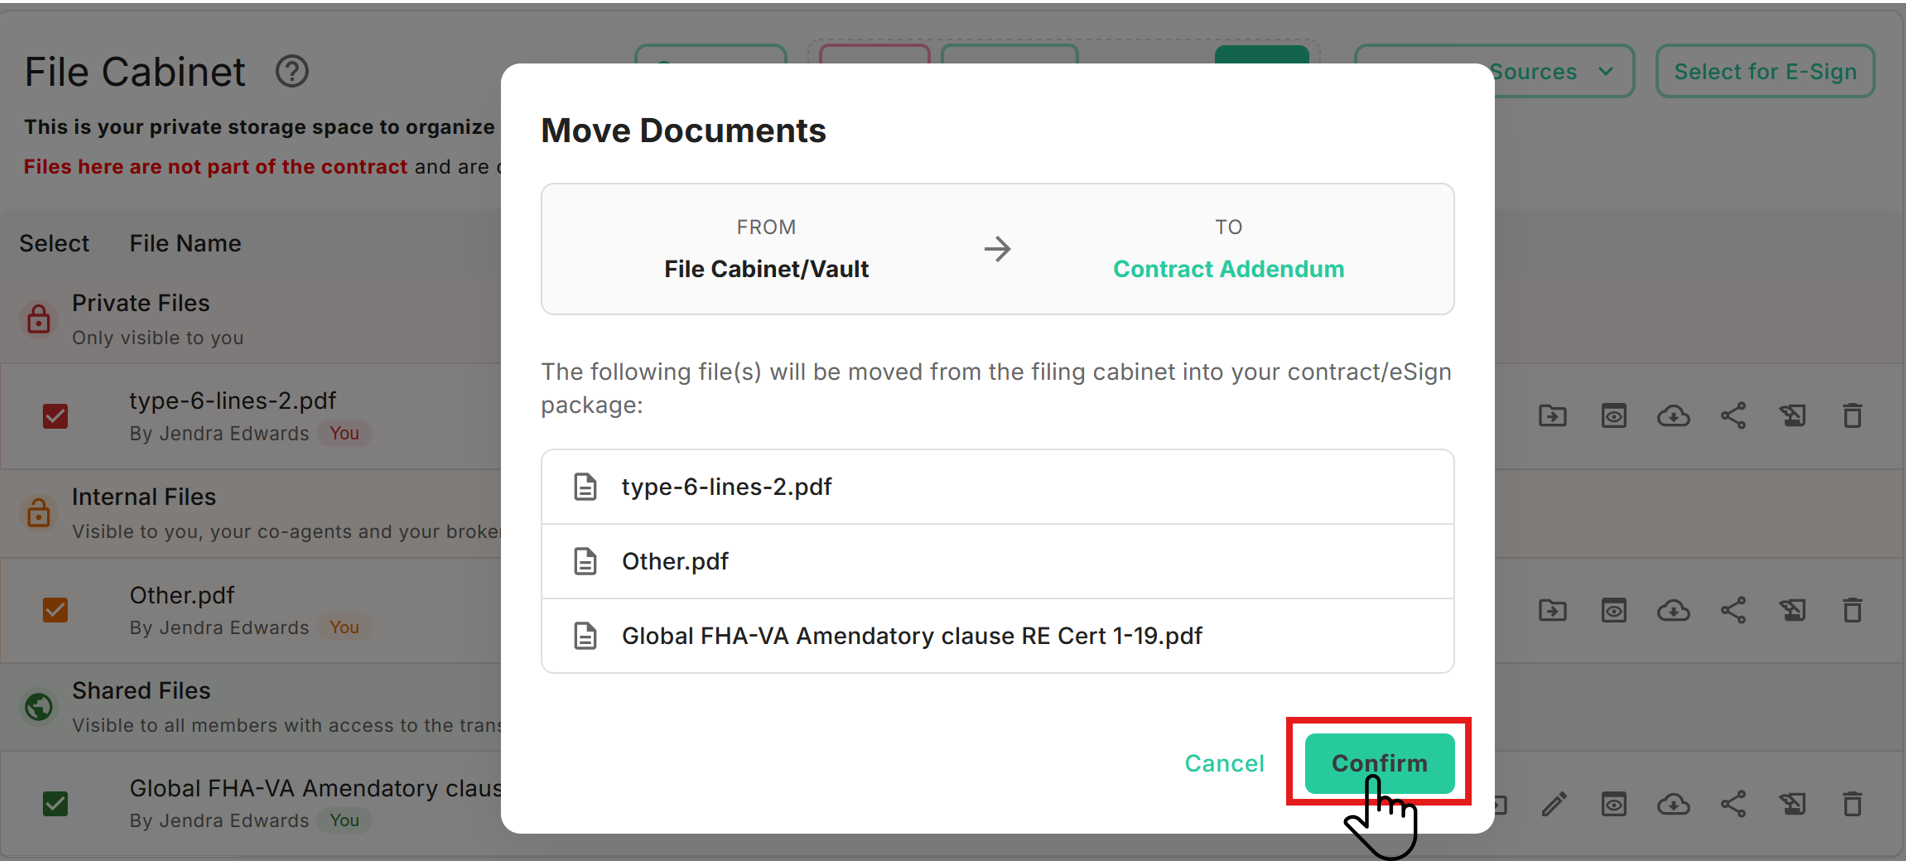
Task: Download type-6-lines-2.pdf via its cloud icon
Action: point(1673,416)
